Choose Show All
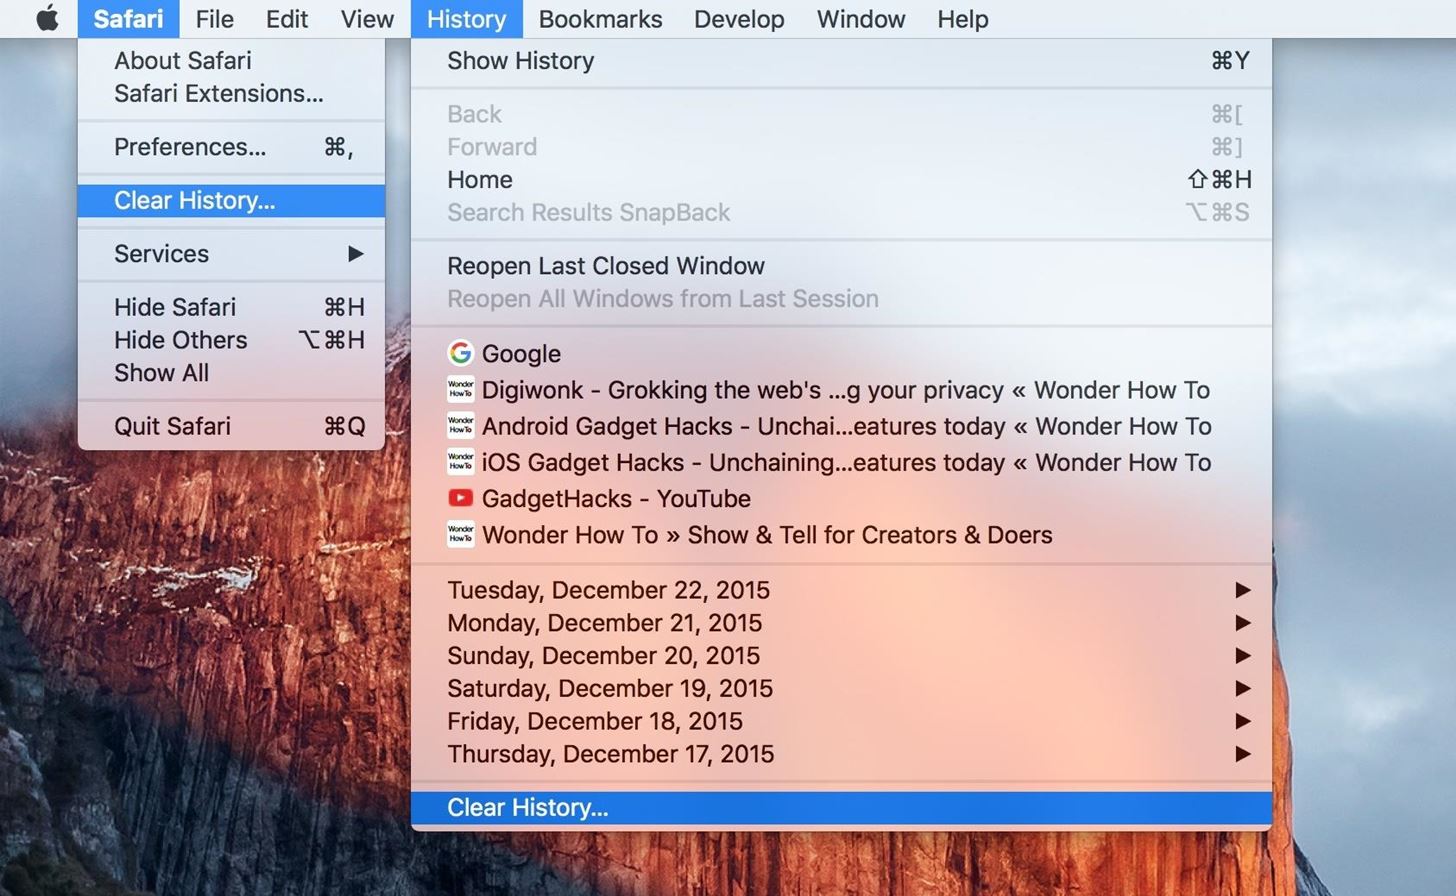 tap(231, 373)
